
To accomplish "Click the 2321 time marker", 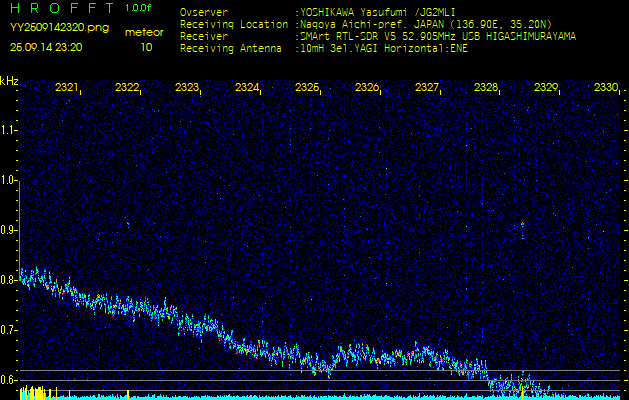I will coord(67,88).
